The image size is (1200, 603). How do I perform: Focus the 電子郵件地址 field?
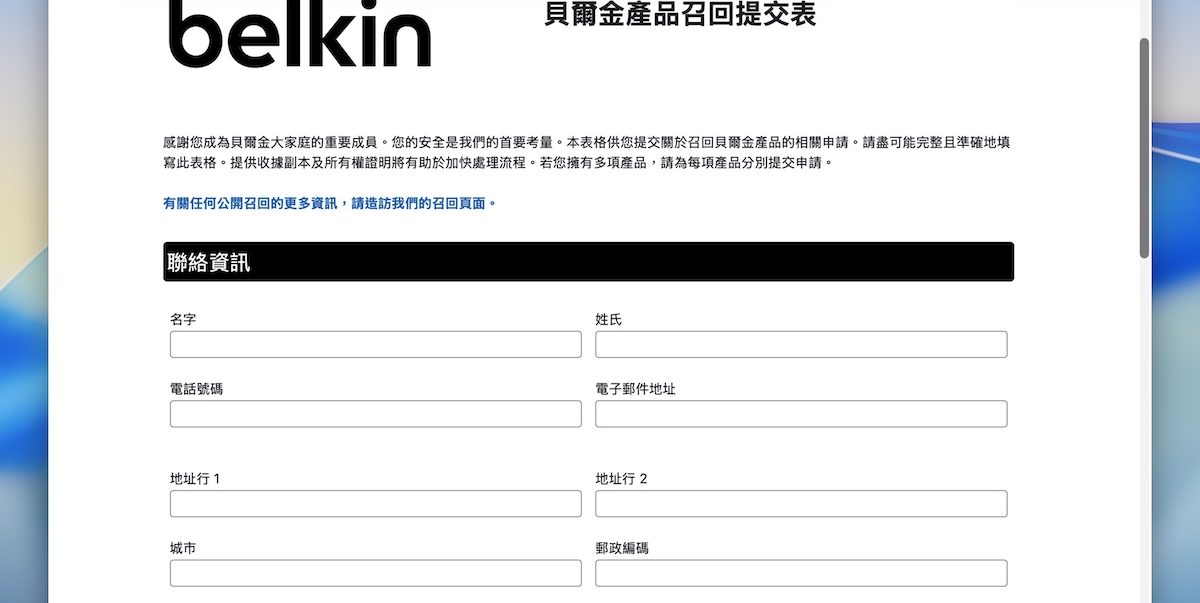click(x=800, y=414)
